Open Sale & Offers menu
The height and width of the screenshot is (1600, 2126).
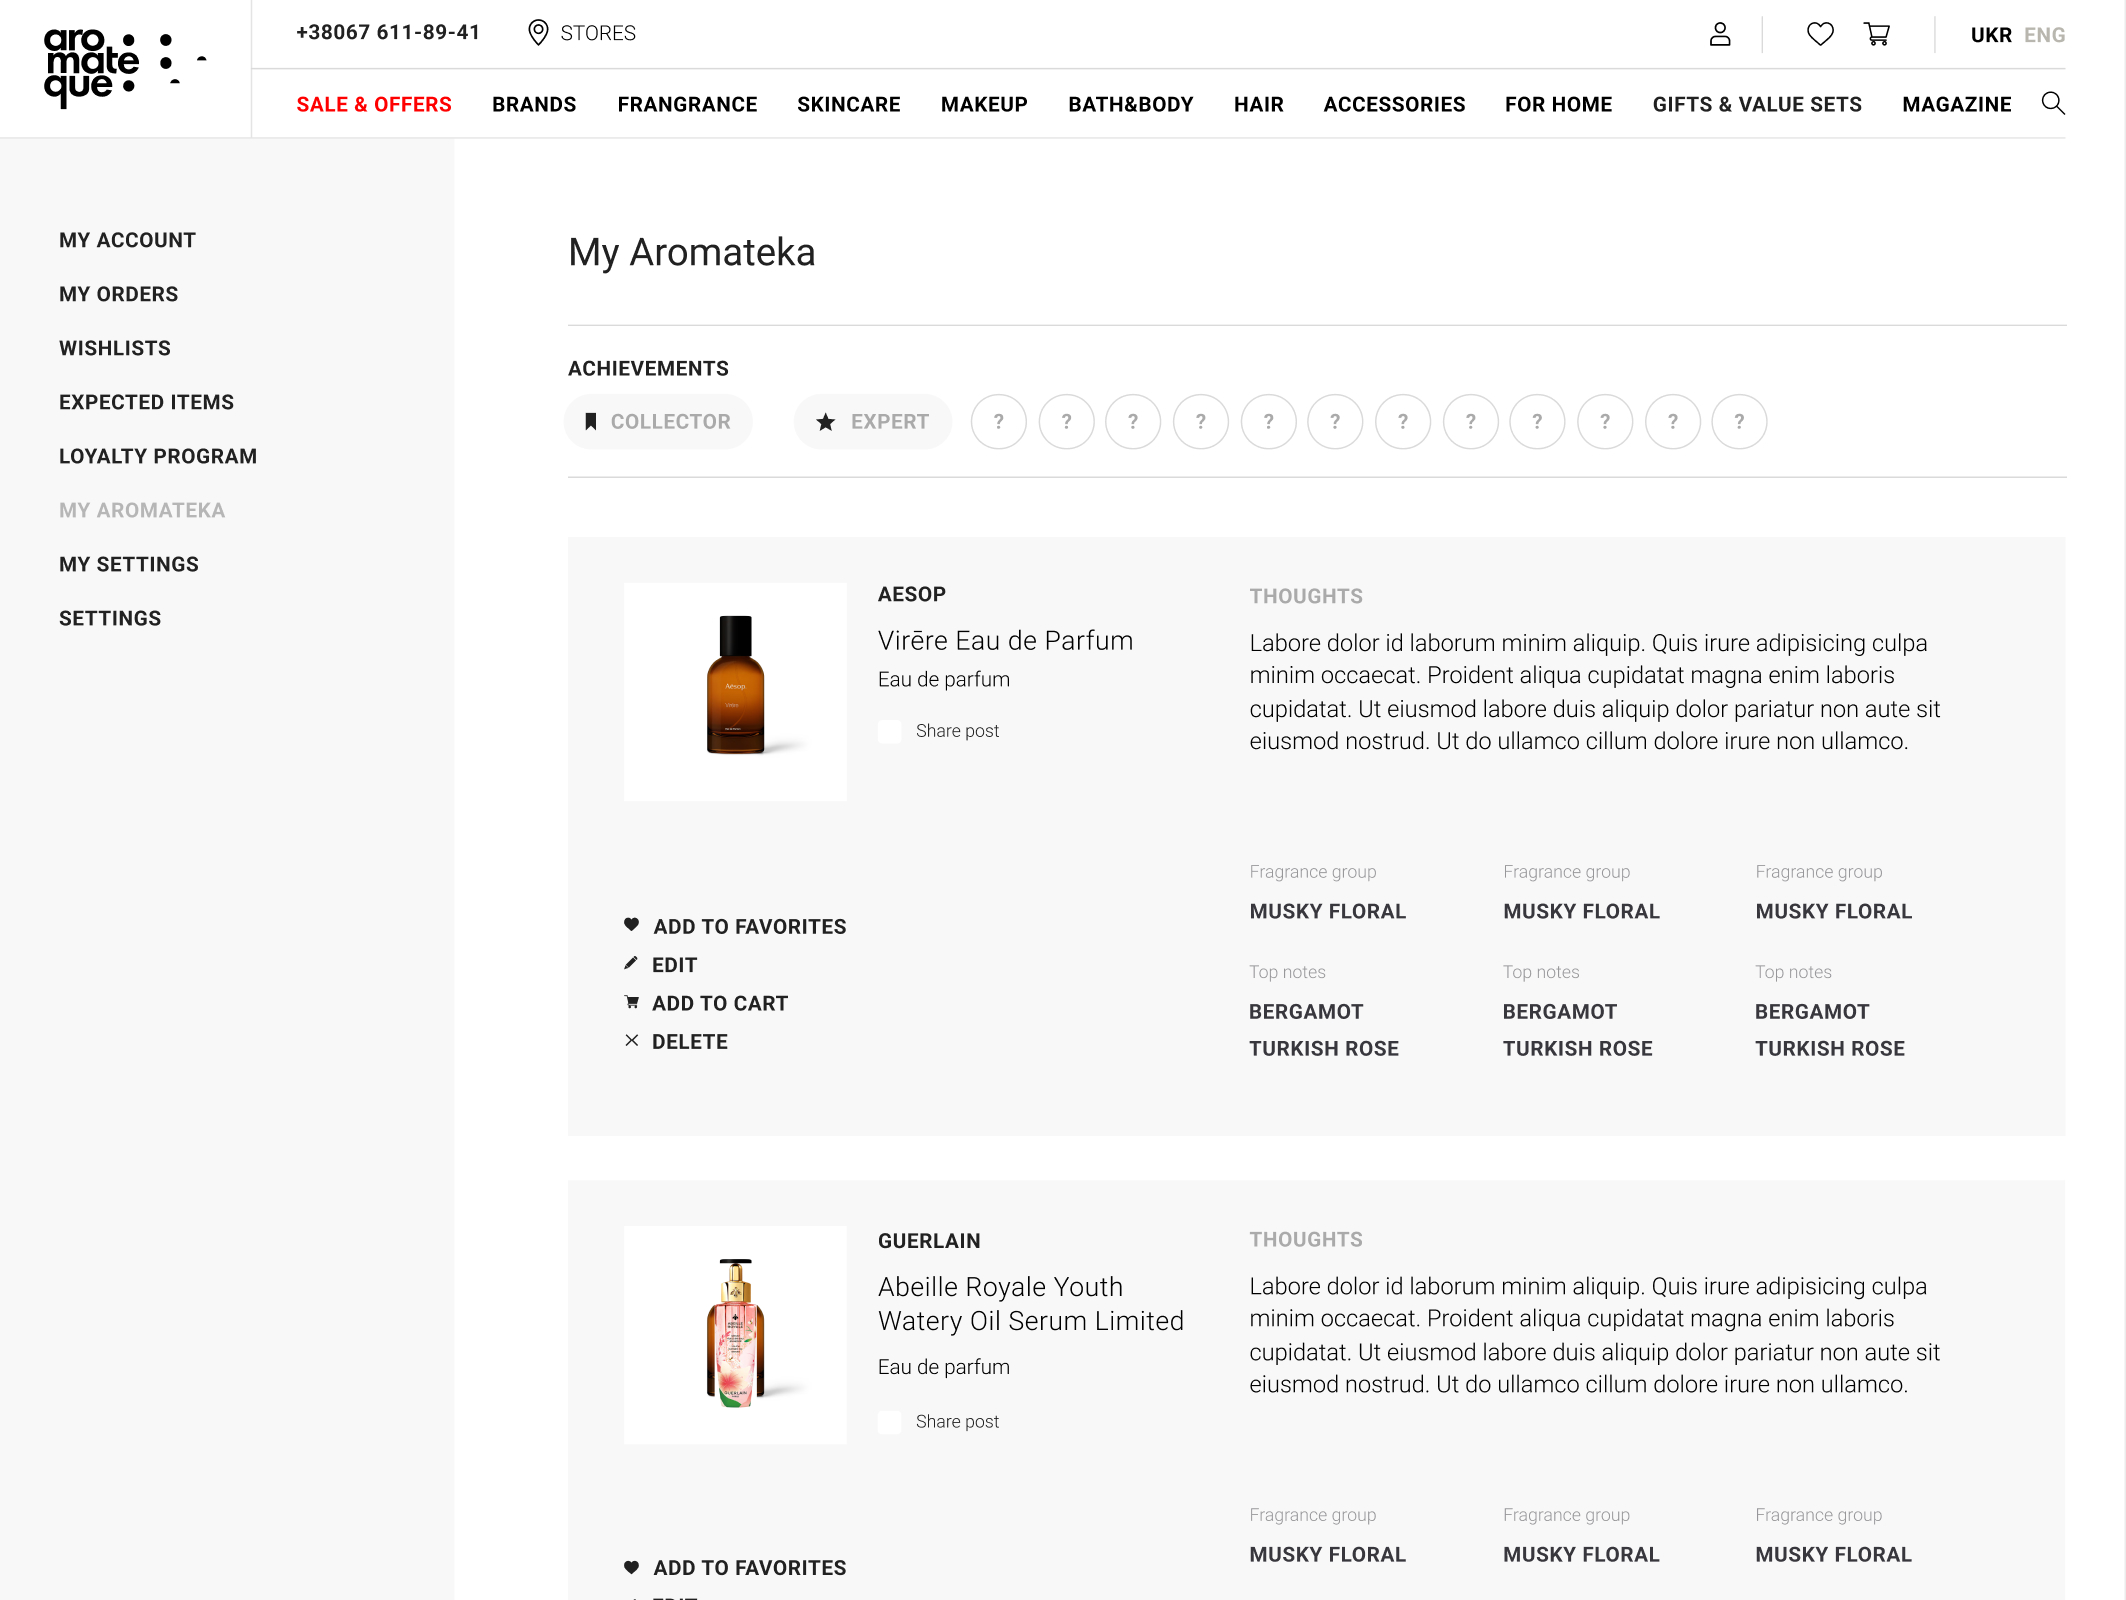tap(374, 104)
